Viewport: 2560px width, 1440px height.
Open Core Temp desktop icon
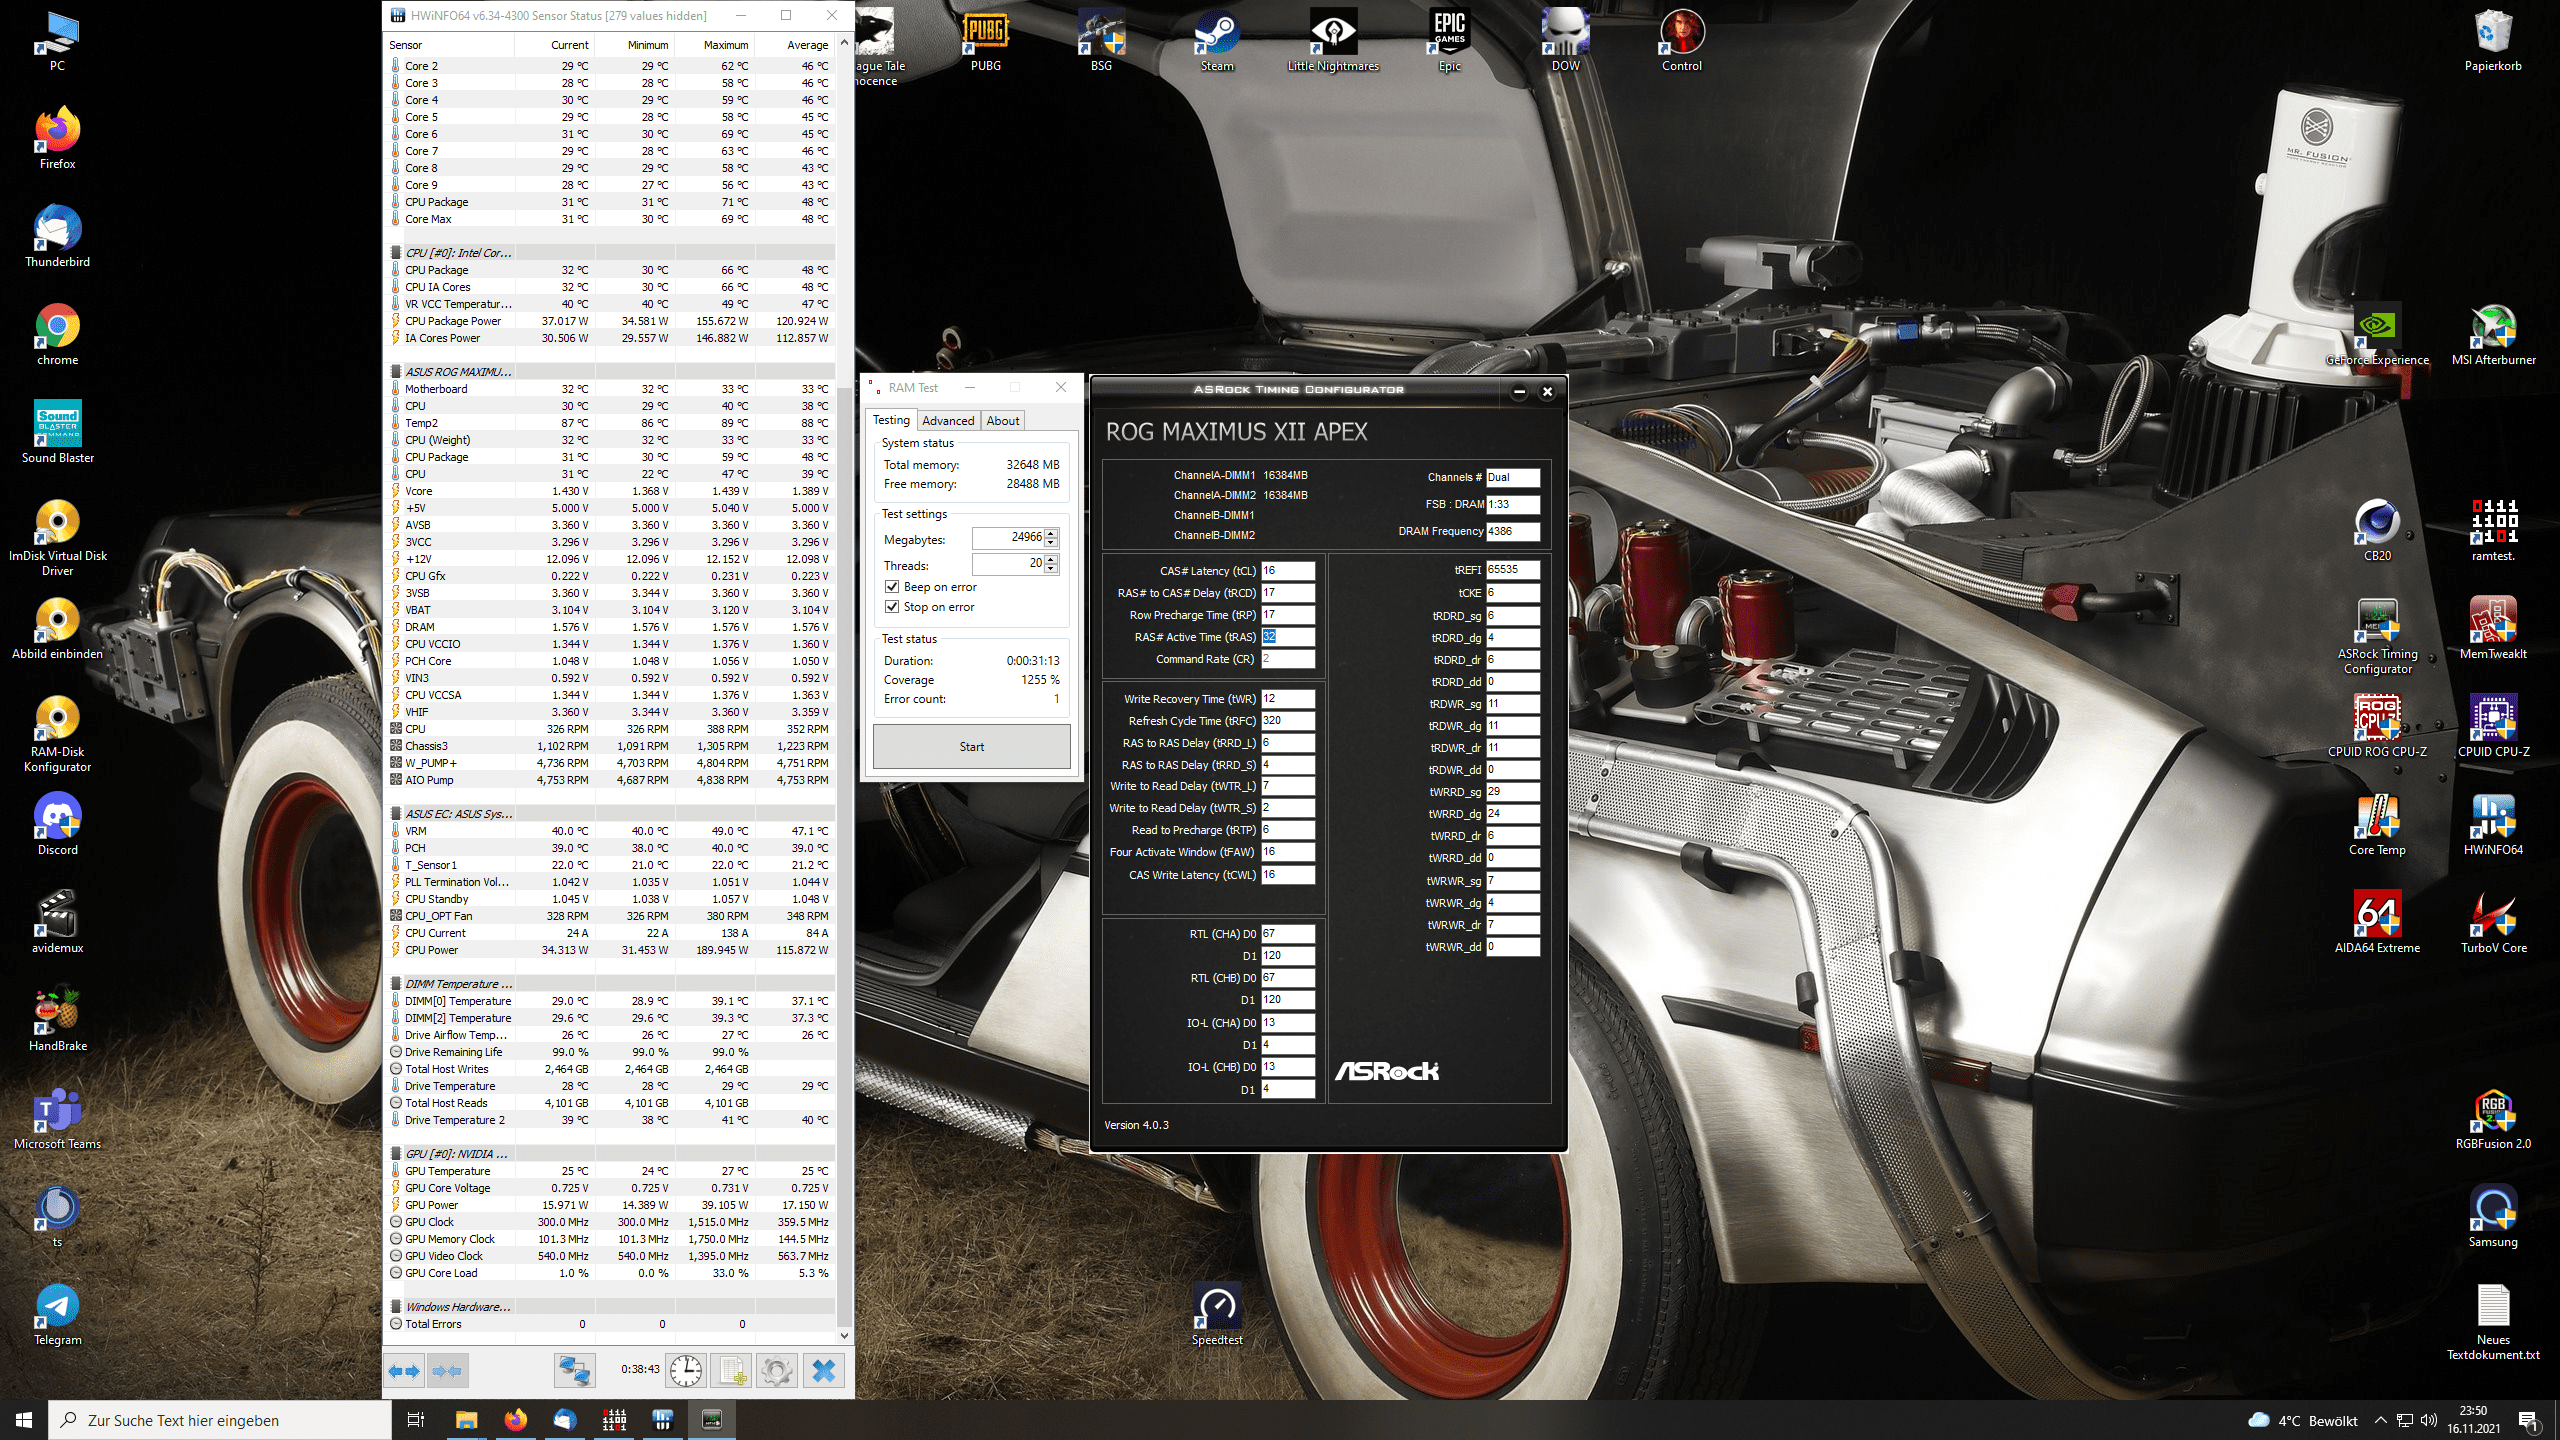tap(2377, 824)
